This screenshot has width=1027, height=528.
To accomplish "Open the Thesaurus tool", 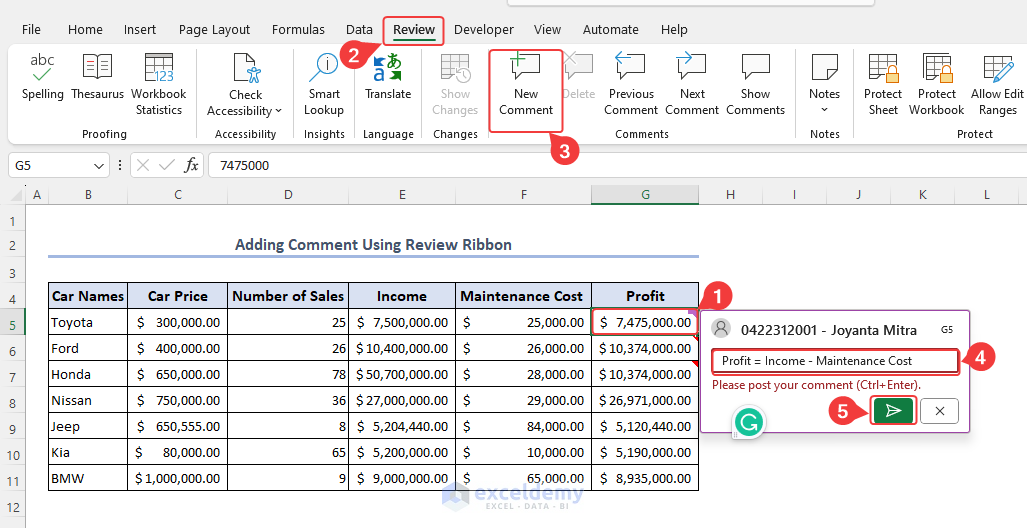I will tap(97, 78).
